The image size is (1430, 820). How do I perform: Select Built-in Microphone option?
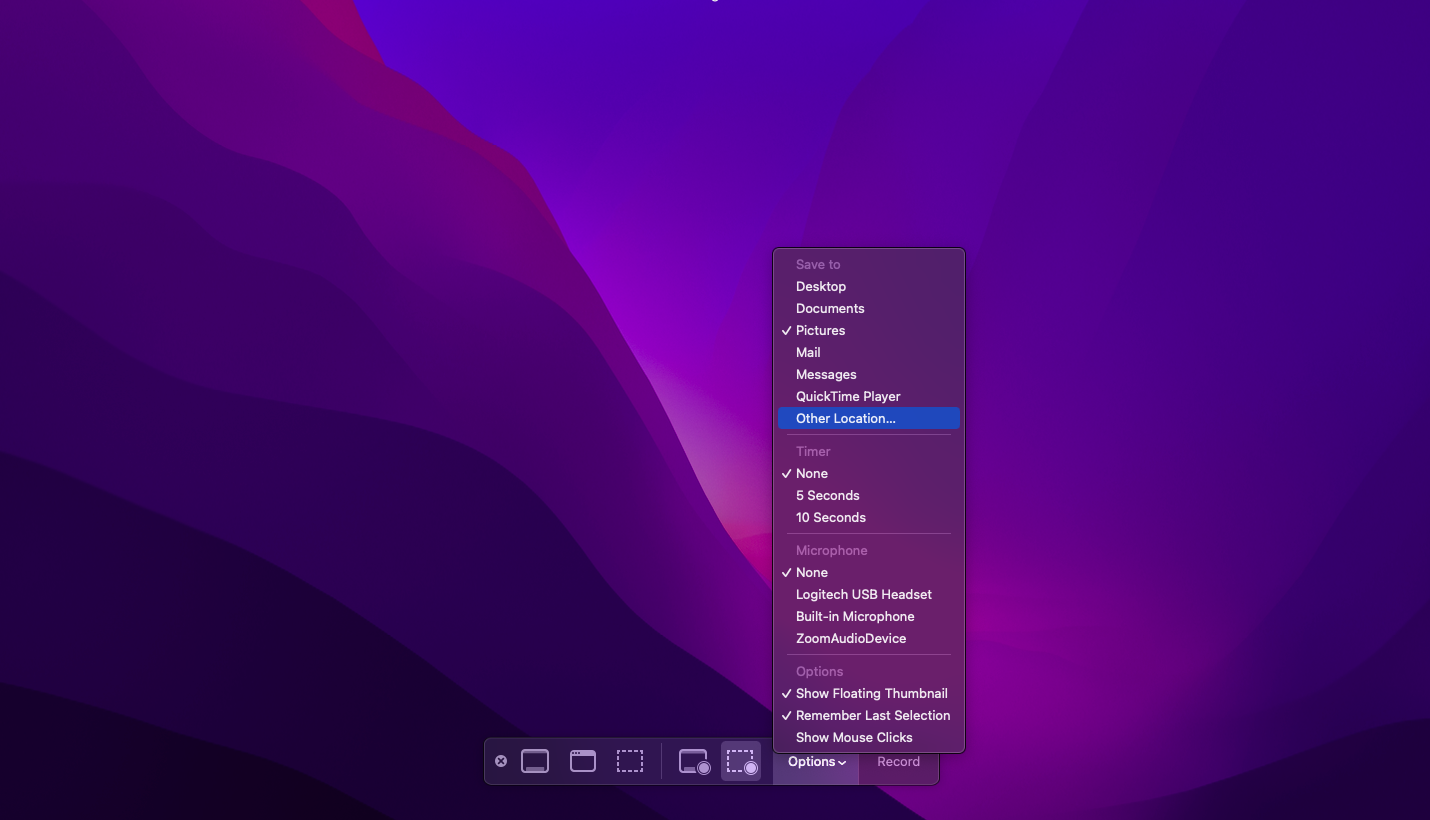click(x=854, y=616)
